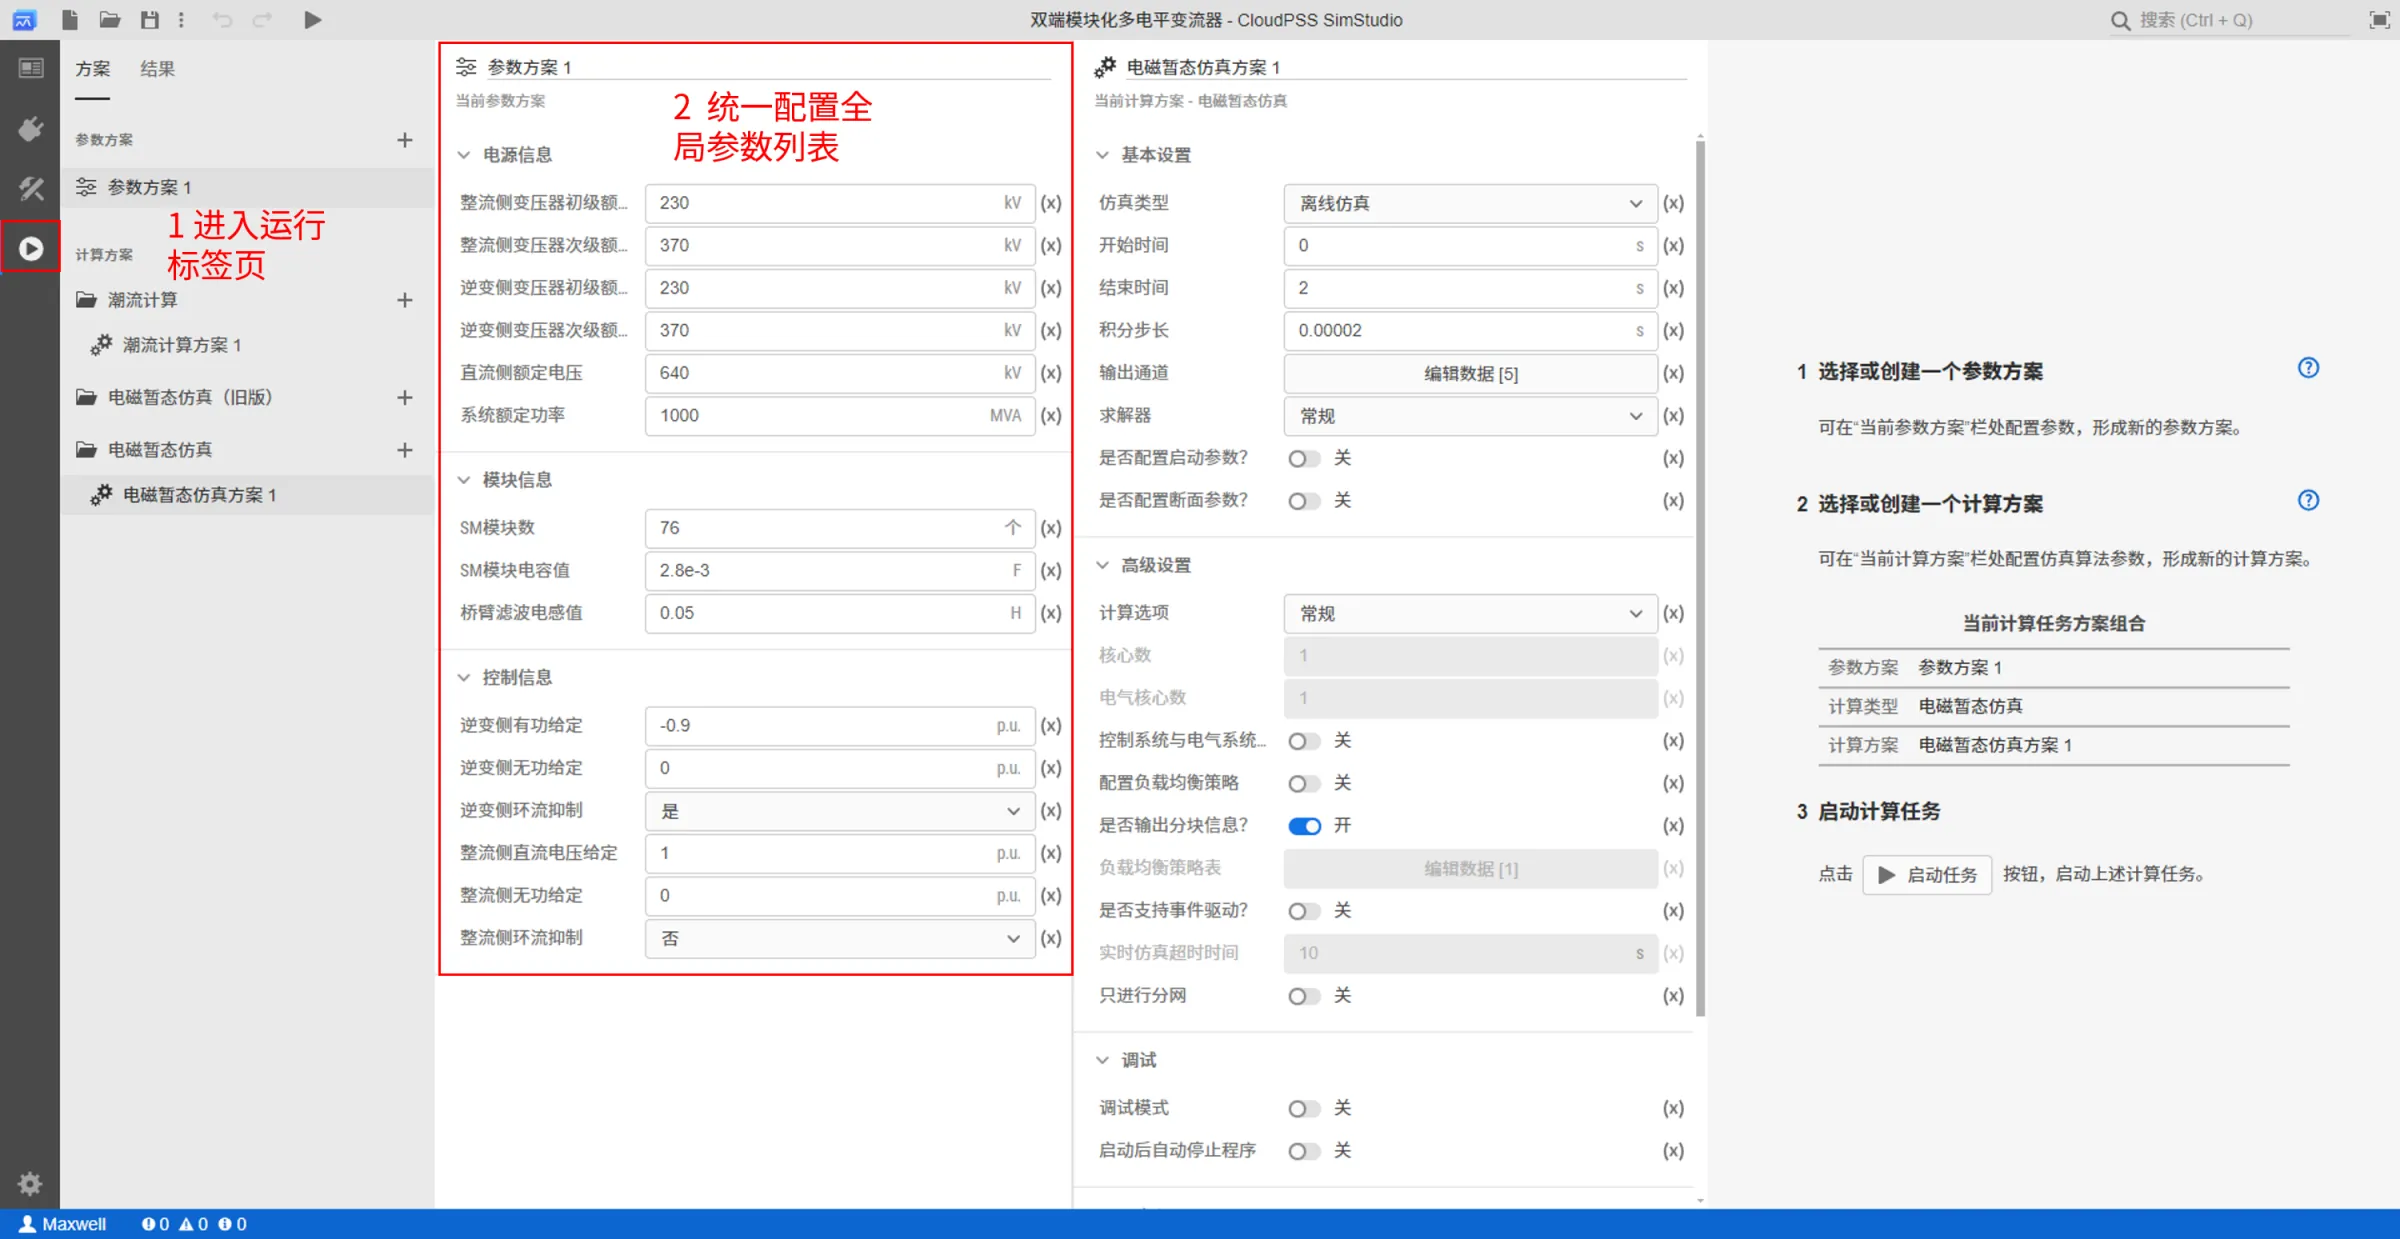This screenshot has width=2400, height=1239.
Task: Click SM模块电容值 input field
Action: point(840,571)
